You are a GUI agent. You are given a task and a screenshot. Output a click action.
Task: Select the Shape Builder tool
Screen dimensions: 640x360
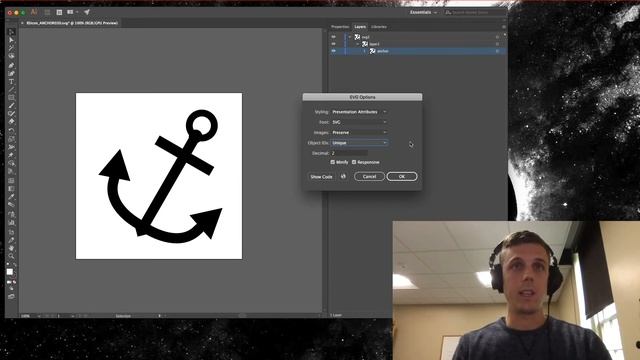(11, 164)
